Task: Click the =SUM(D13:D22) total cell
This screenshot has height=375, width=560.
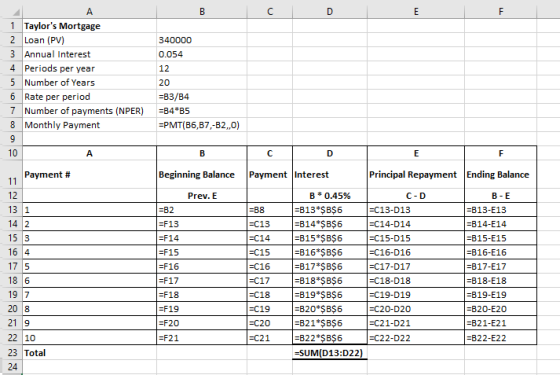Action: [330, 352]
